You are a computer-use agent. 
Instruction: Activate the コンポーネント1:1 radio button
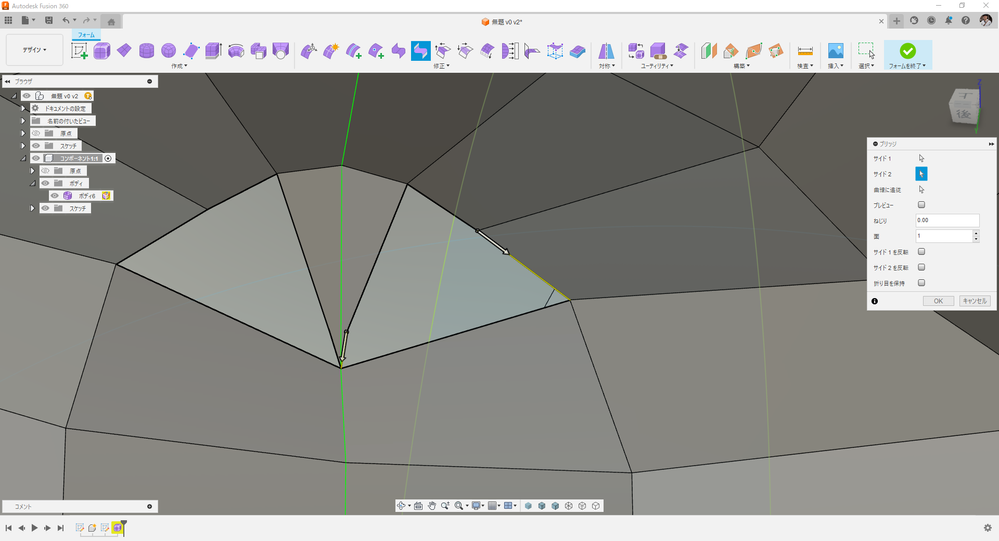coord(108,158)
